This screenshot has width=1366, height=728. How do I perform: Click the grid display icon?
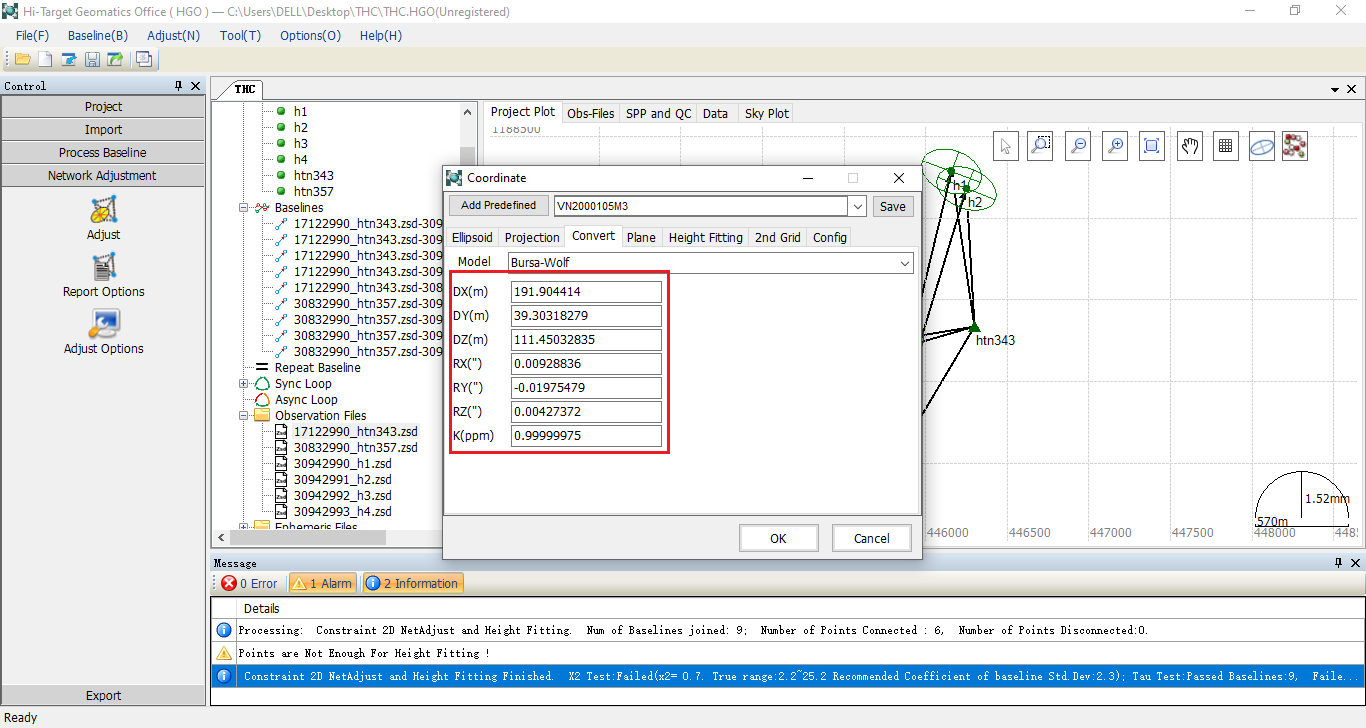pyautogui.click(x=1225, y=146)
